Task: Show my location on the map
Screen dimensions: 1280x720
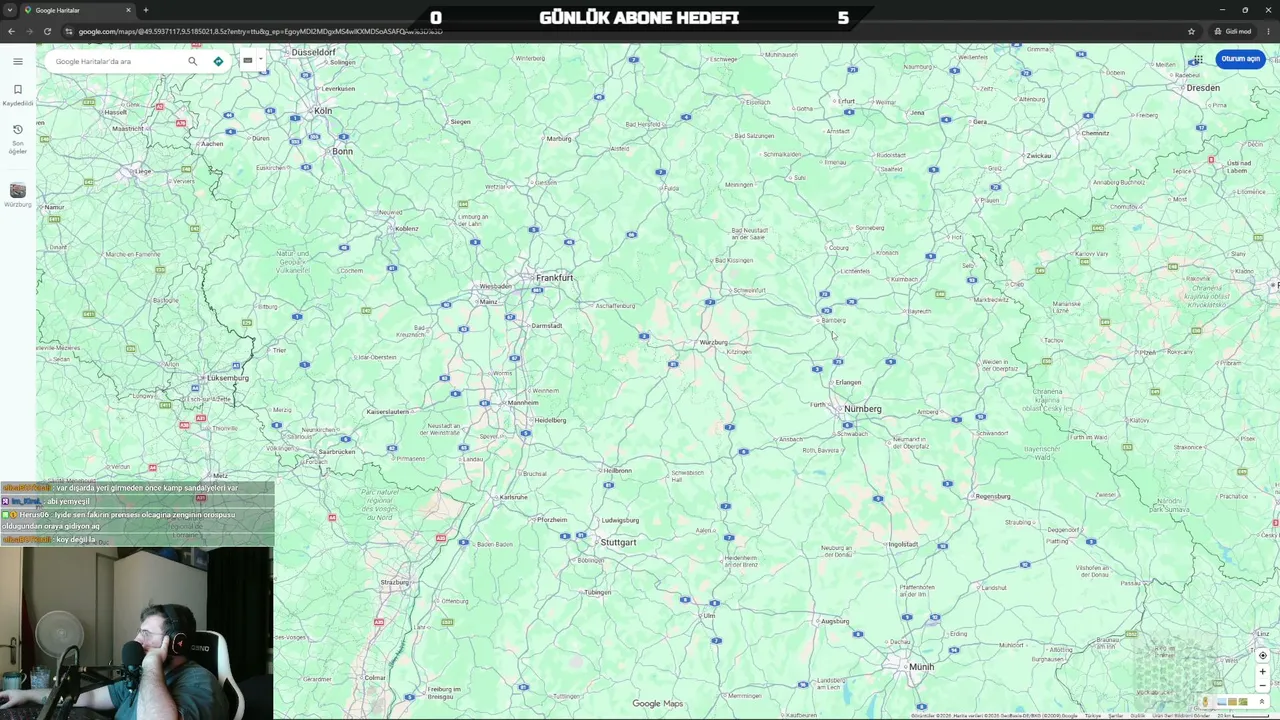Action: 1263,656
